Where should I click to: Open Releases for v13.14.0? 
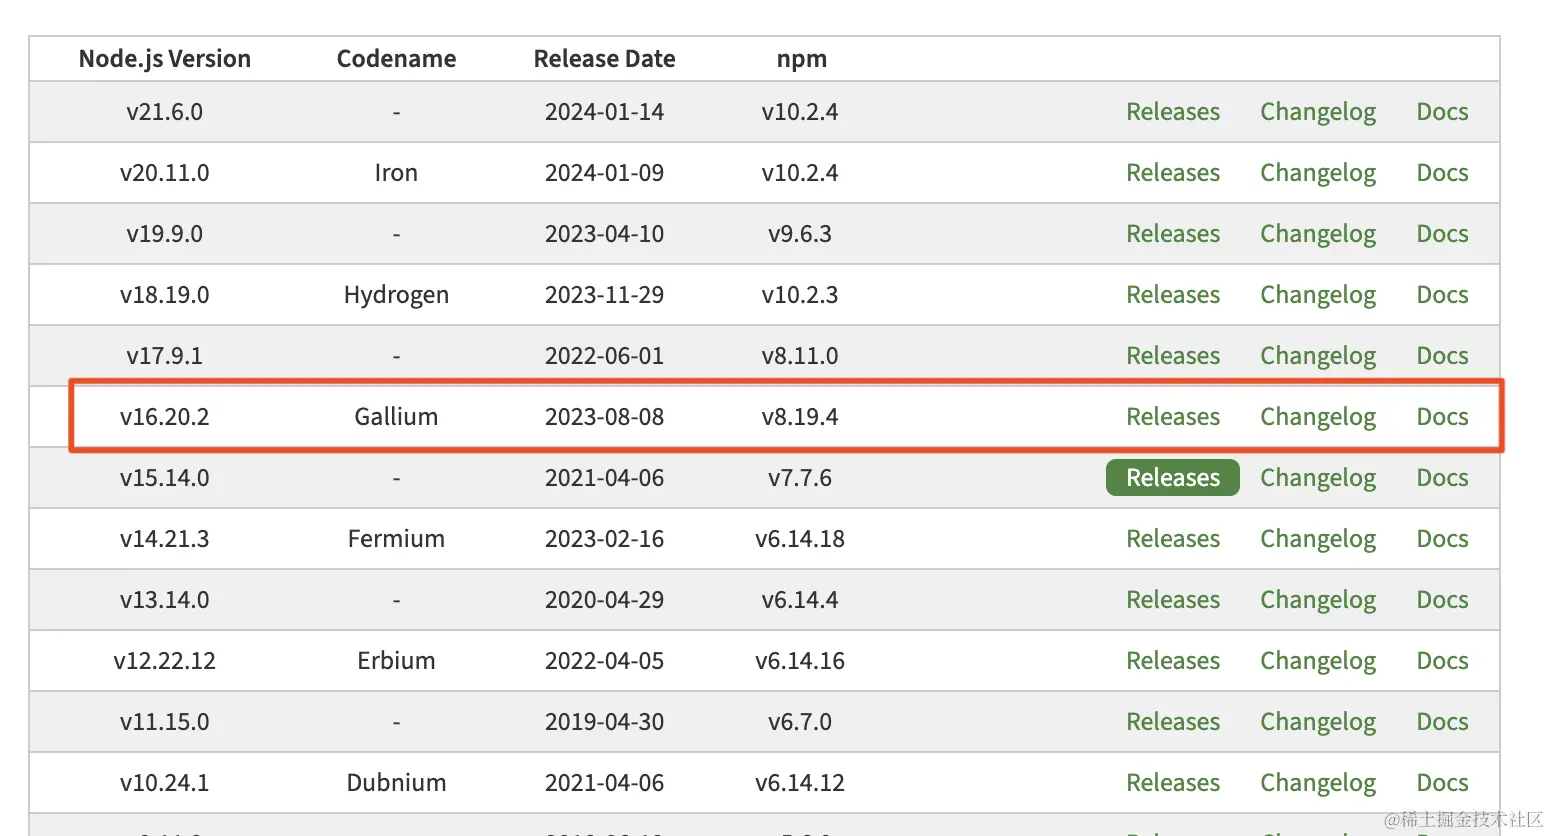1172,600
